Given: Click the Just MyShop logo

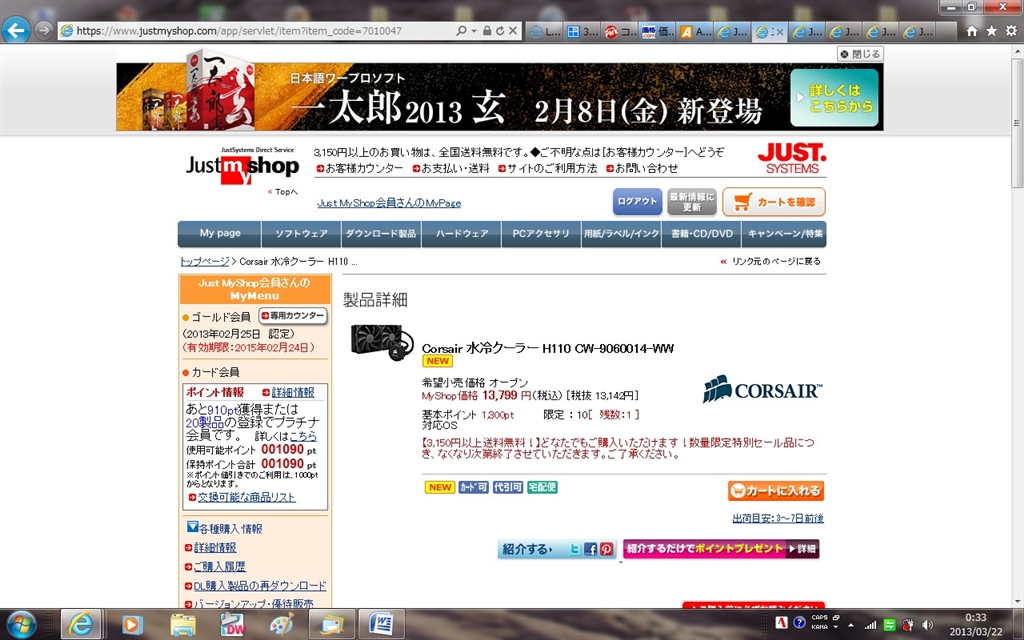Looking at the screenshot, I should (x=242, y=167).
